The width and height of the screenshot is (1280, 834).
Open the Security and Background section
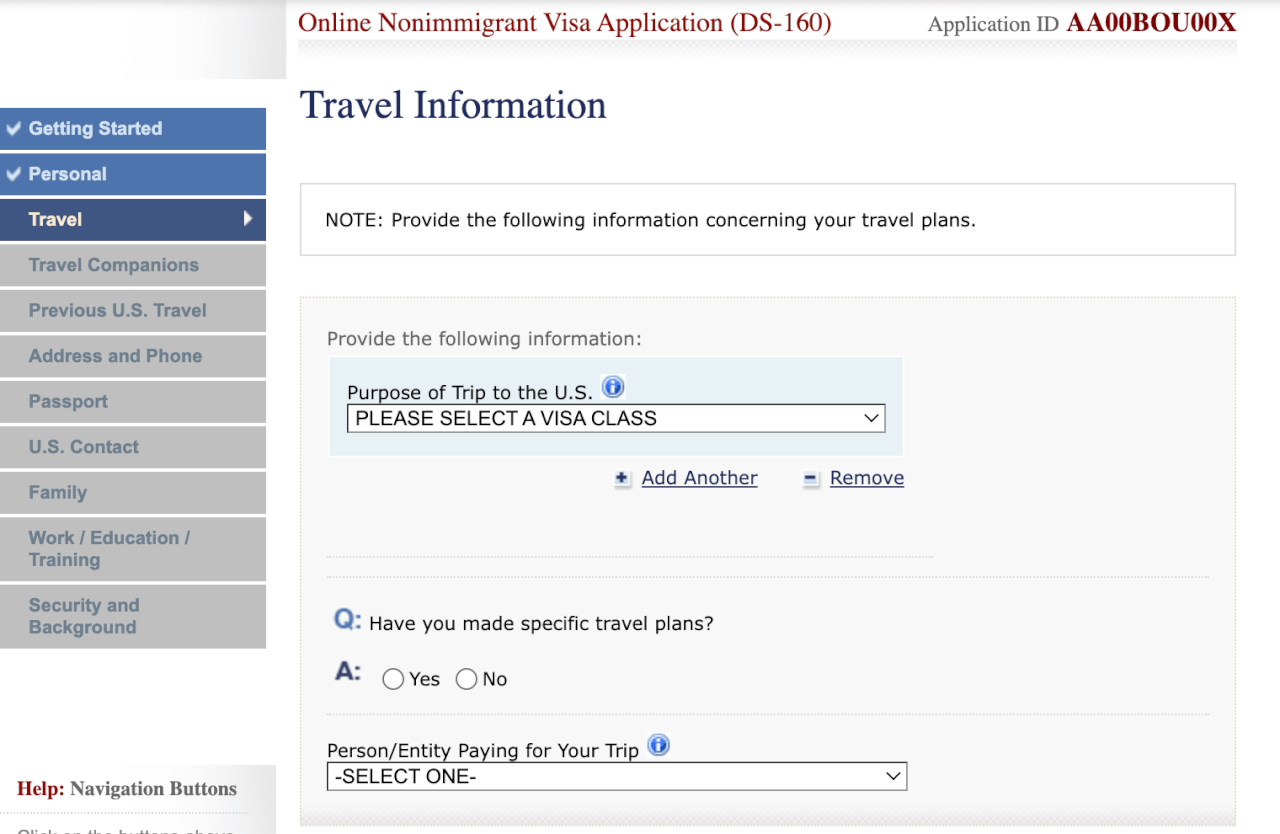[x=84, y=616]
